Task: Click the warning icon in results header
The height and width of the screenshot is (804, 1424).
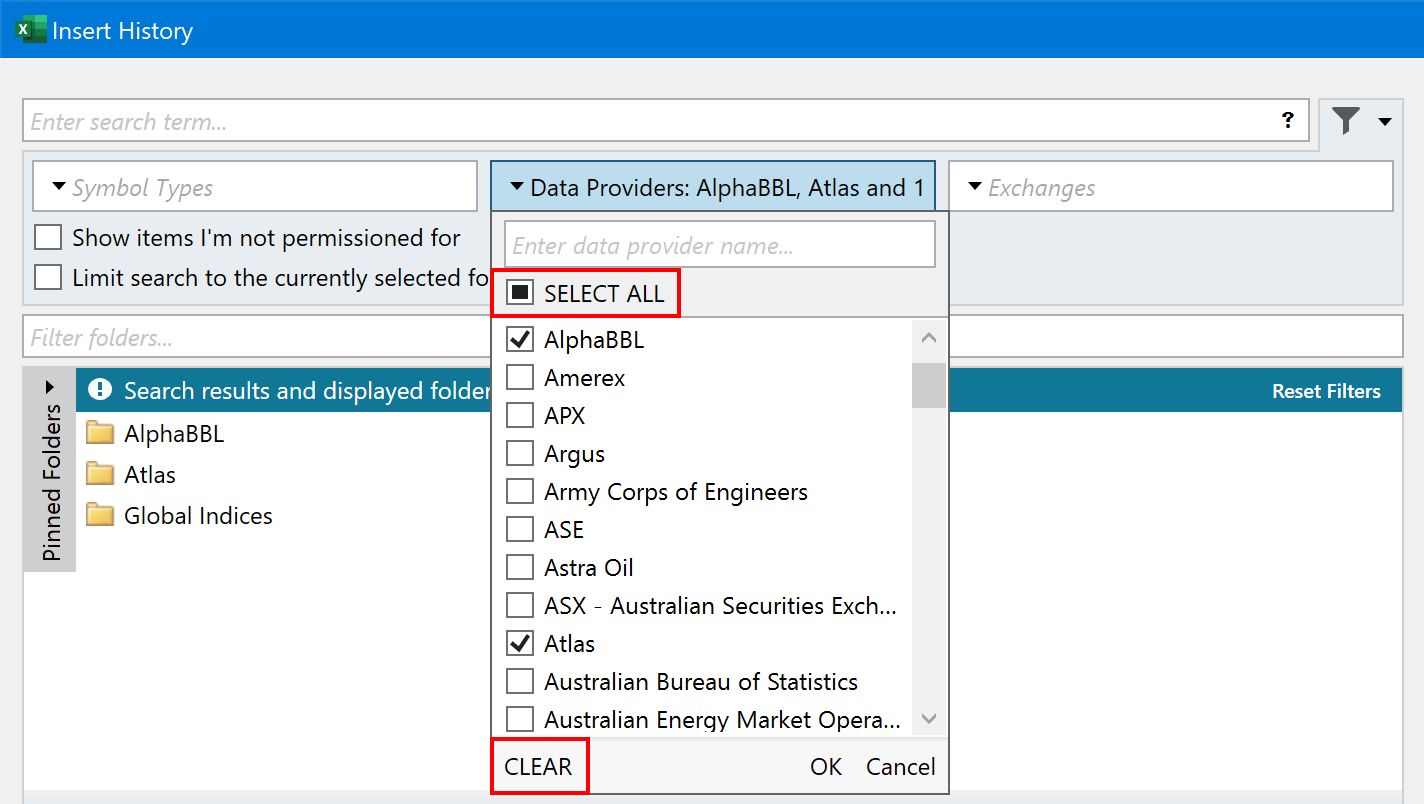Action: pos(100,390)
